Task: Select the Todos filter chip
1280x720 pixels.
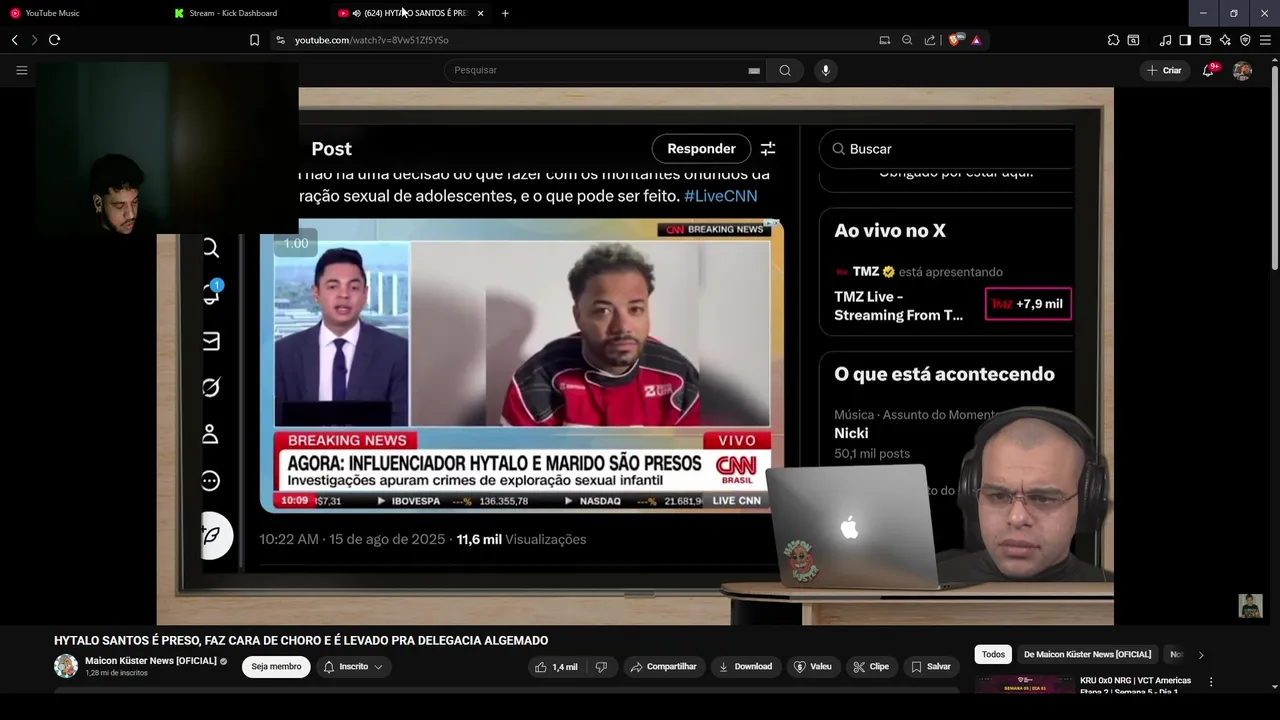Action: point(993,654)
